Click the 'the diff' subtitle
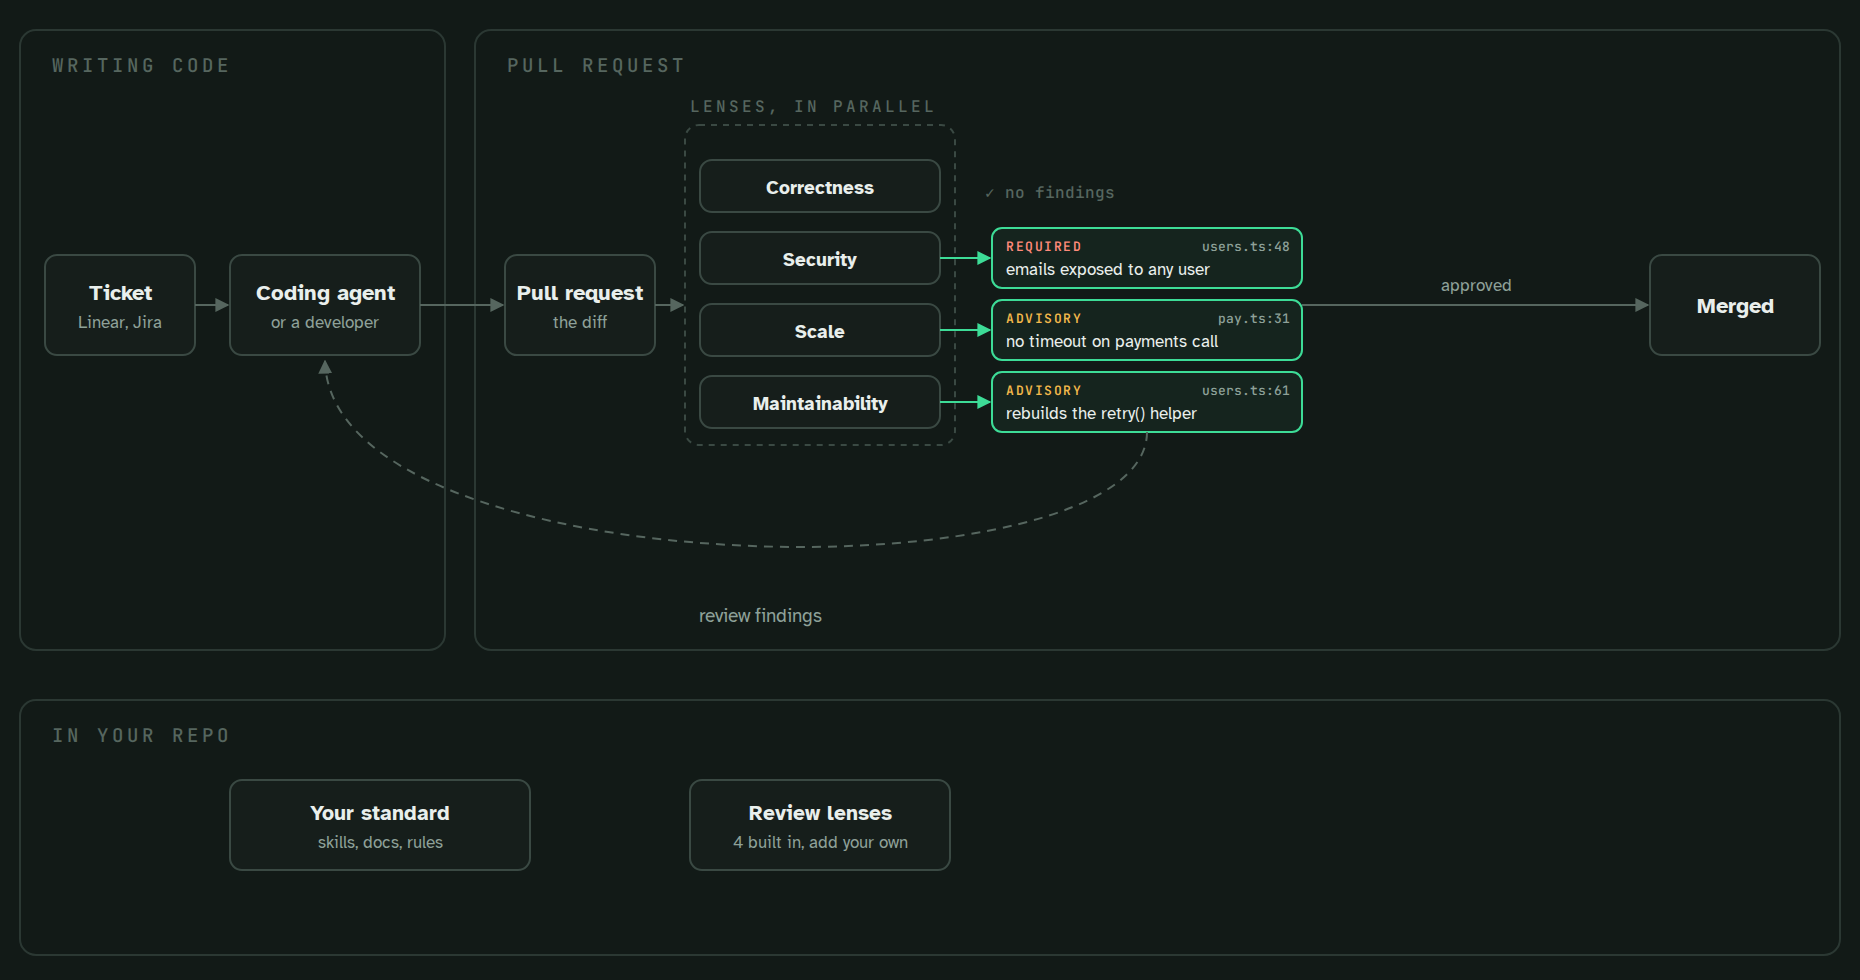Image resolution: width=1860 pixels, height=980 pixels. pyautogui.click(x=580, y=322)
